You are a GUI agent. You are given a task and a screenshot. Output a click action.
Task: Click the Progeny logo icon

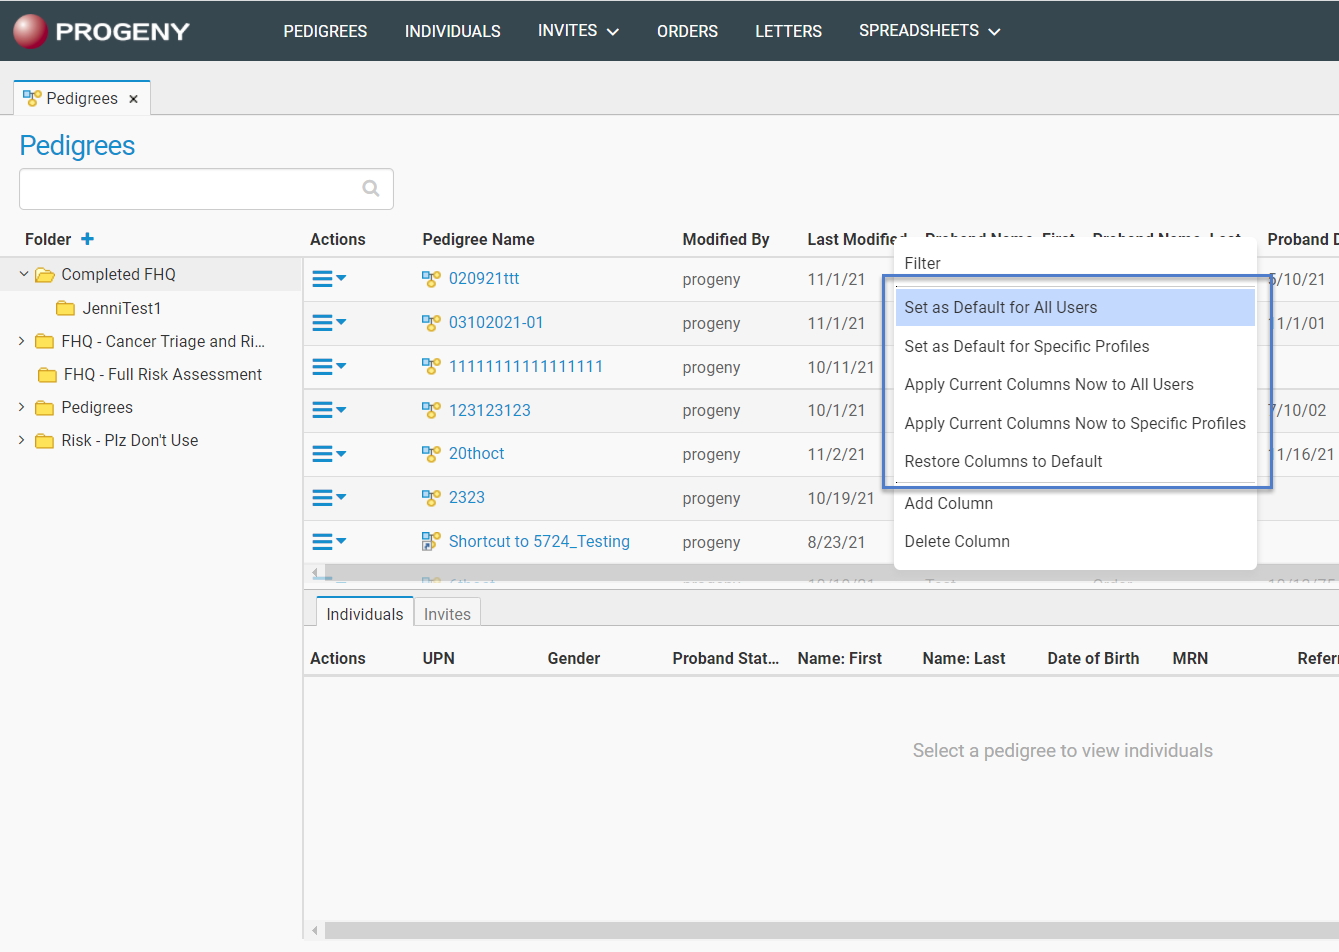point(30,31)
